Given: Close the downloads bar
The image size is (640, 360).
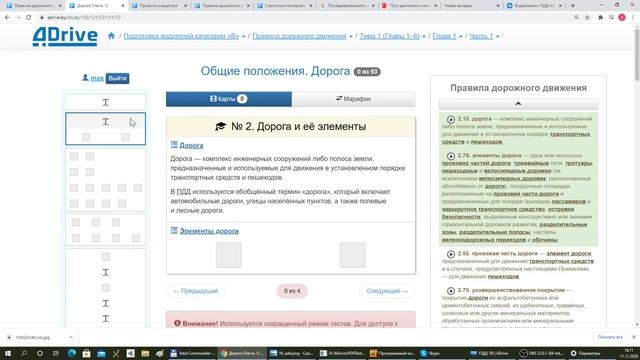Looking at the screenshot, I should click(633, 337).
